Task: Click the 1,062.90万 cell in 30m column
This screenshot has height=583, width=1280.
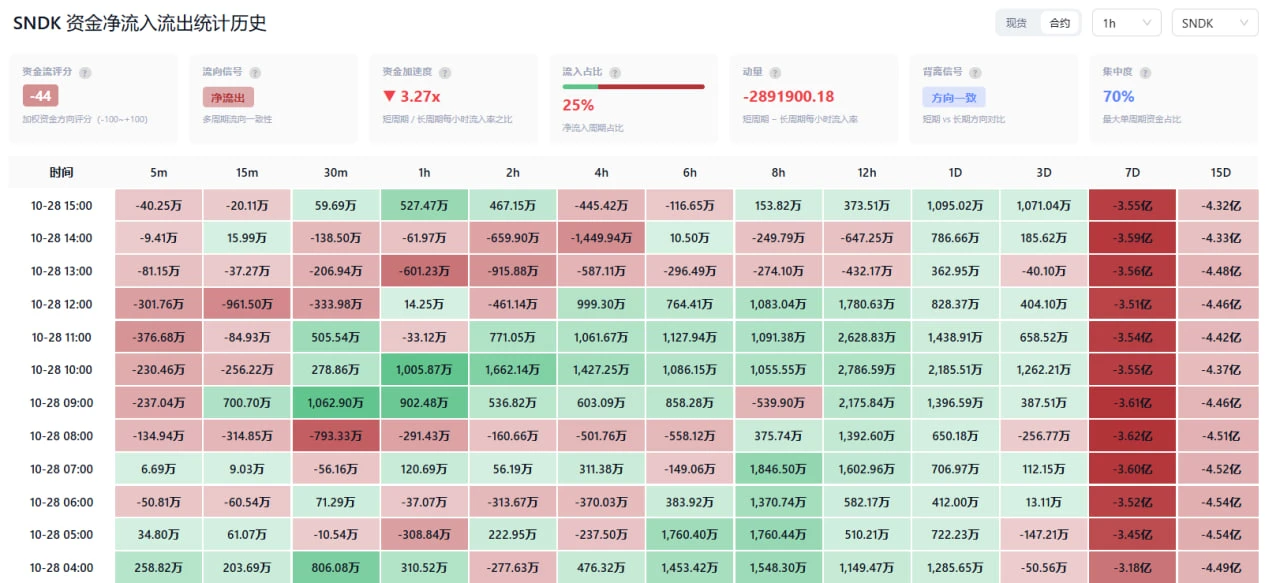Action: coord(336,403)
